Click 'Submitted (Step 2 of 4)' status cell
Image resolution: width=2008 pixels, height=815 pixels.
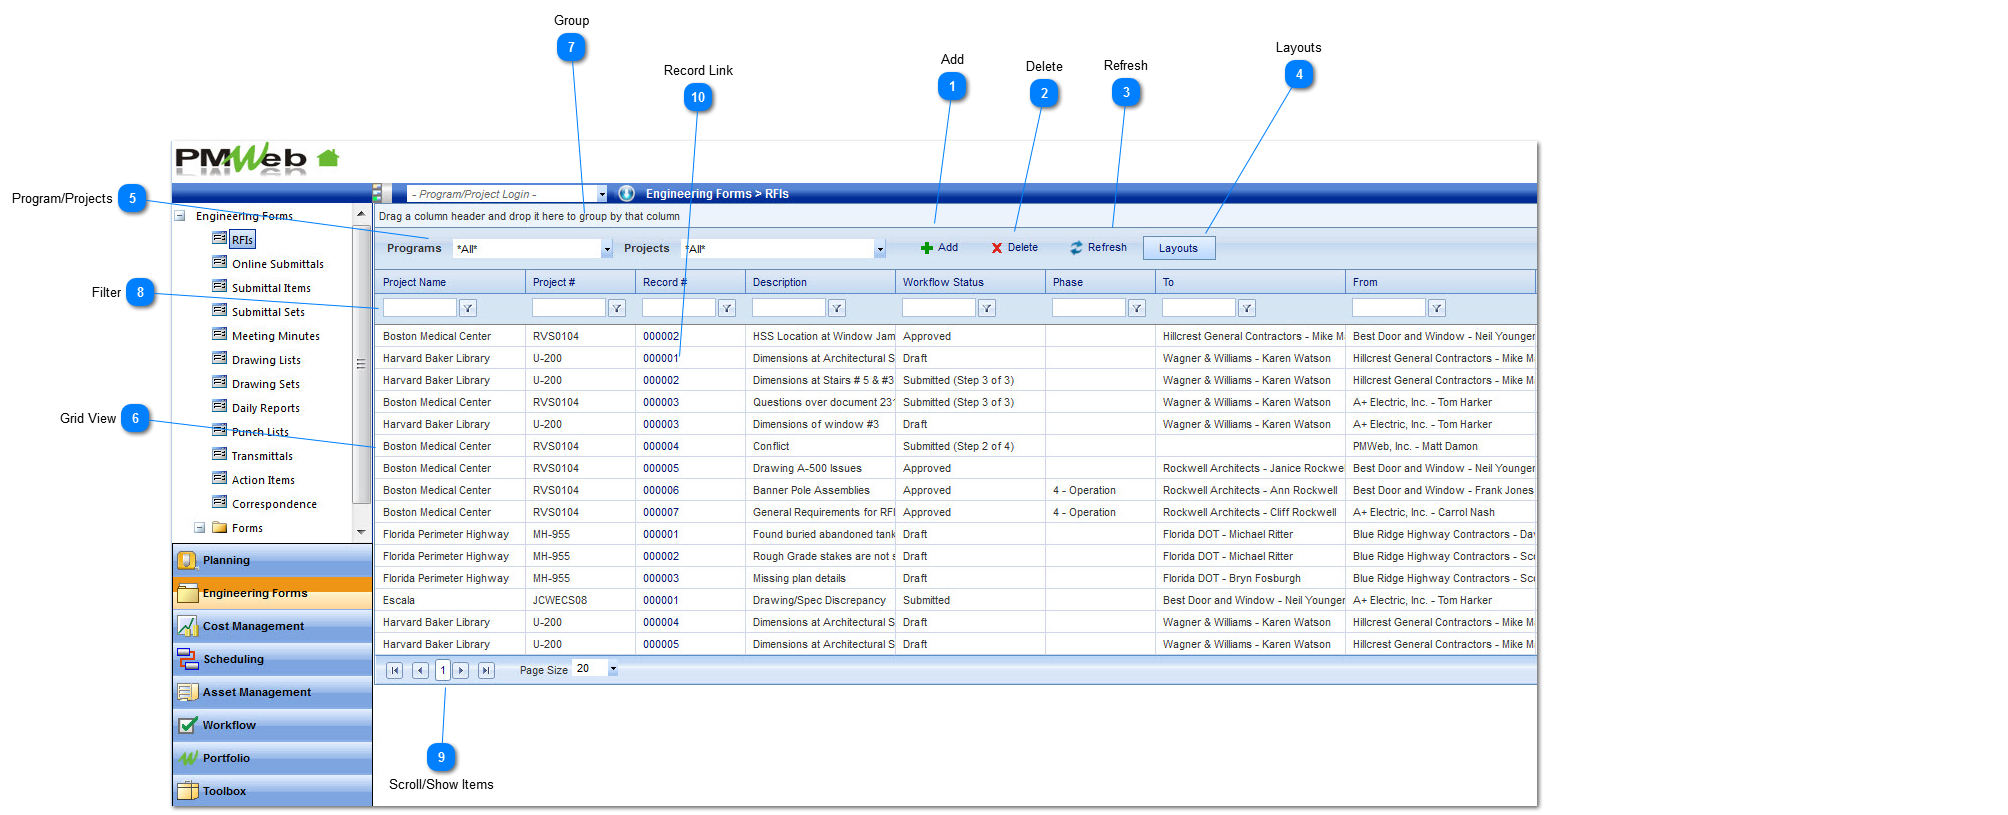(958, 447)
